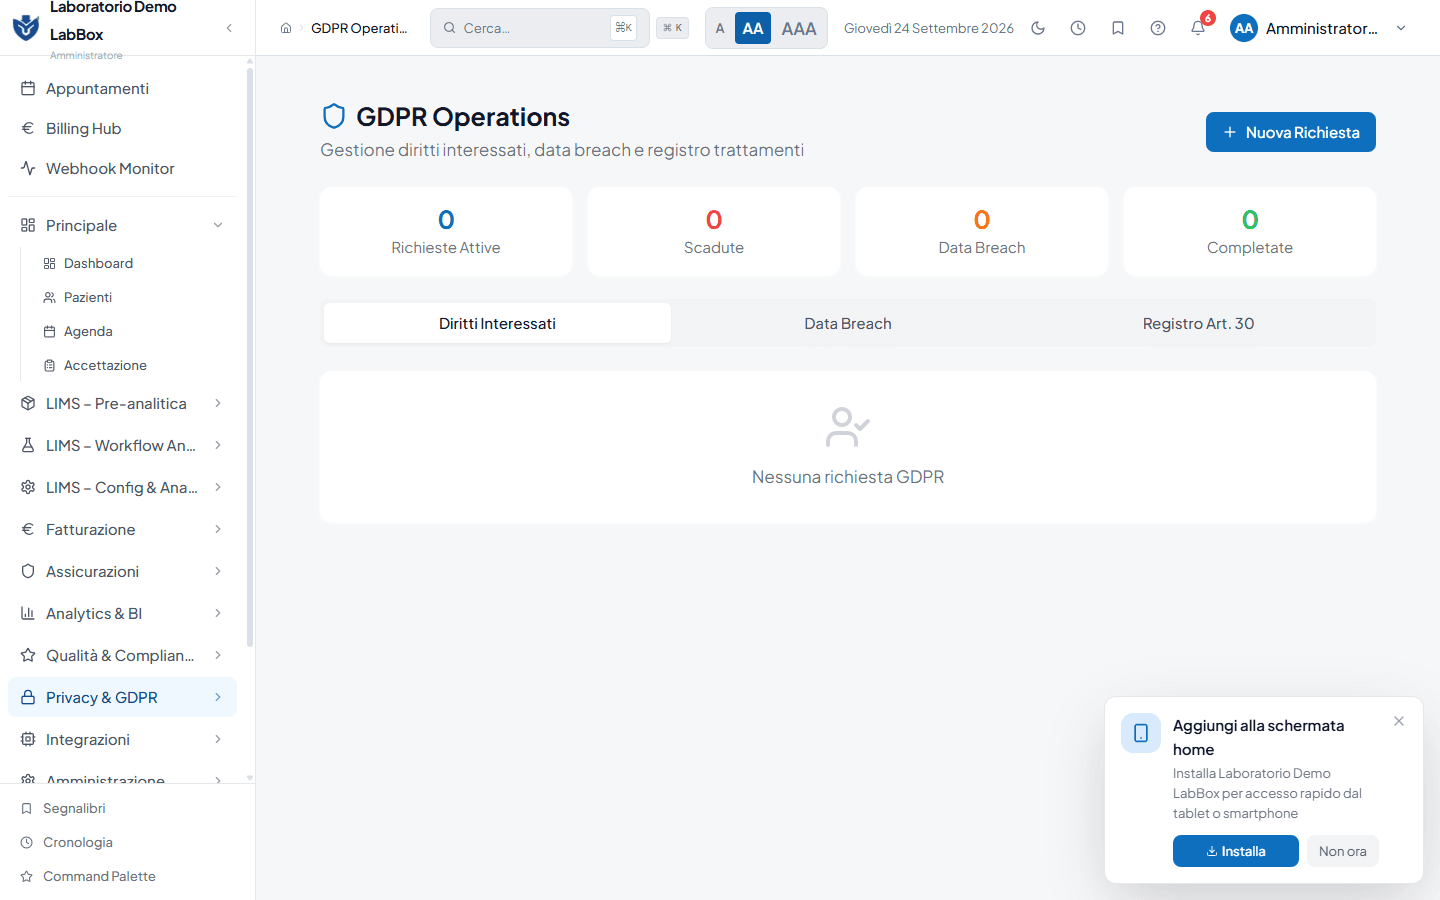Viewport: 1440px width, 900px height.
Task: Select small font size A
Action: [720, 28]
